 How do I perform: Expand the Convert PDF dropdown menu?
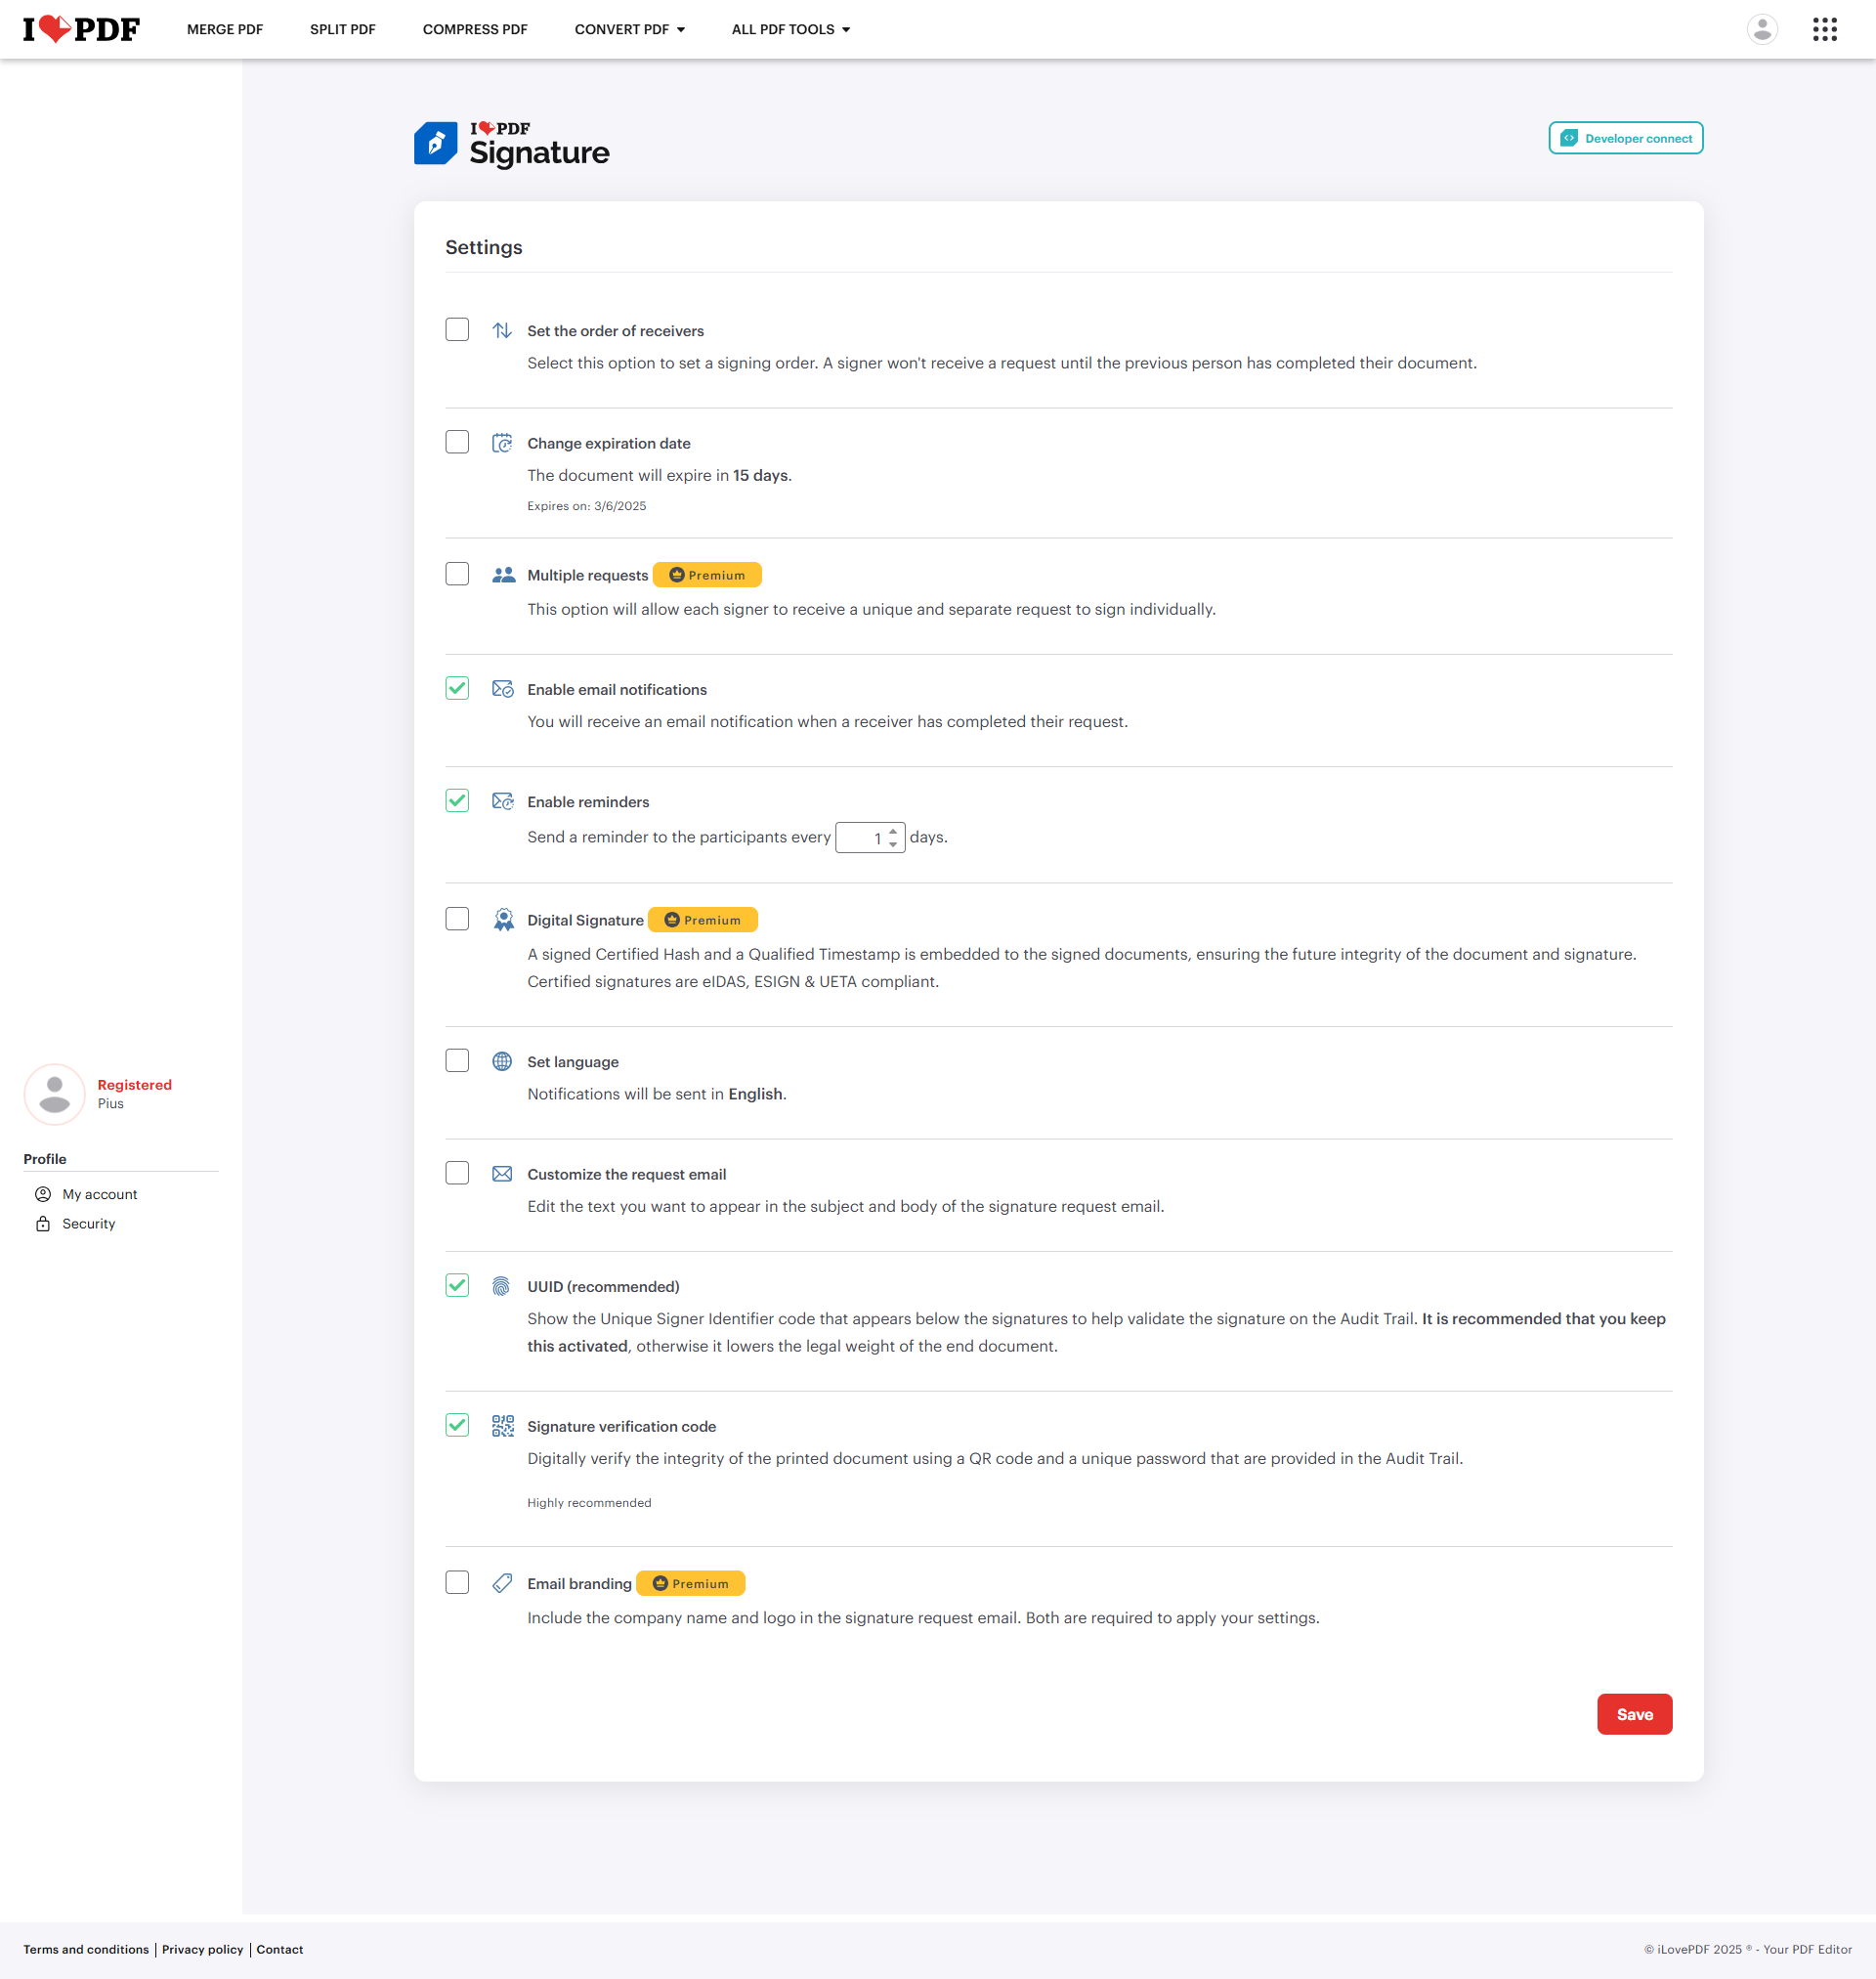click(x=629, y=29)
